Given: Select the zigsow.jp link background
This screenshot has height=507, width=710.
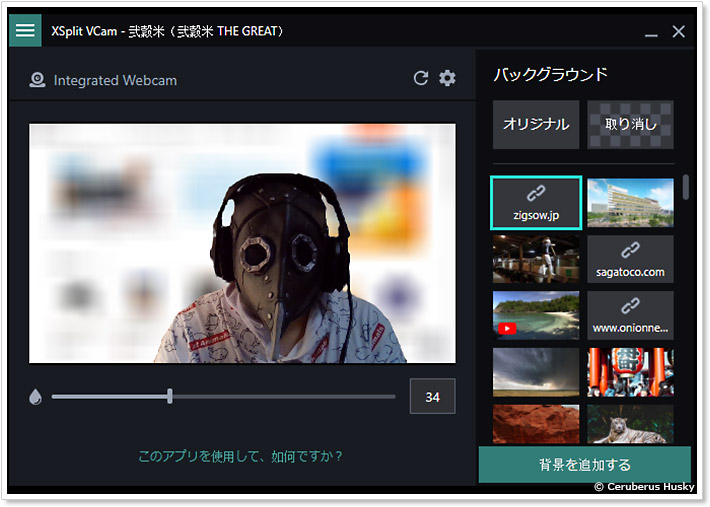Looking at the screenshot, I should [536, 202].
